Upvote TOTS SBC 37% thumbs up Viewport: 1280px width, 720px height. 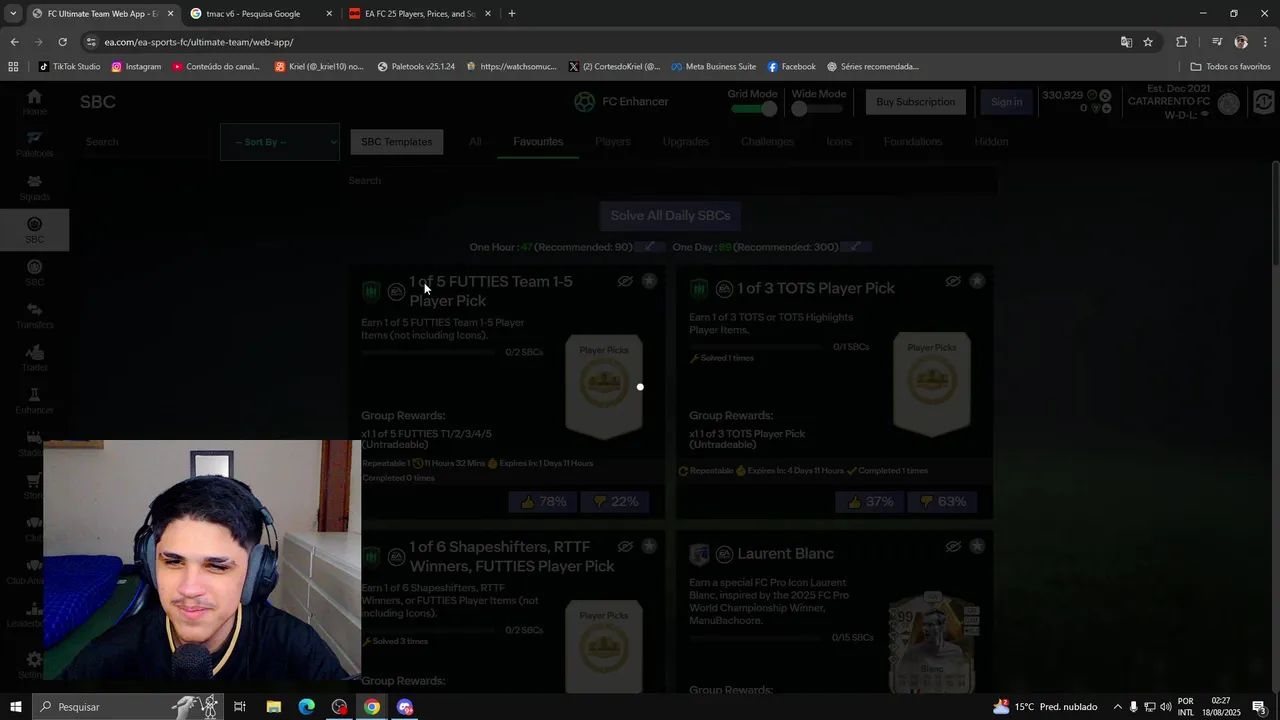pyautogui.click(x=871, y=502)
